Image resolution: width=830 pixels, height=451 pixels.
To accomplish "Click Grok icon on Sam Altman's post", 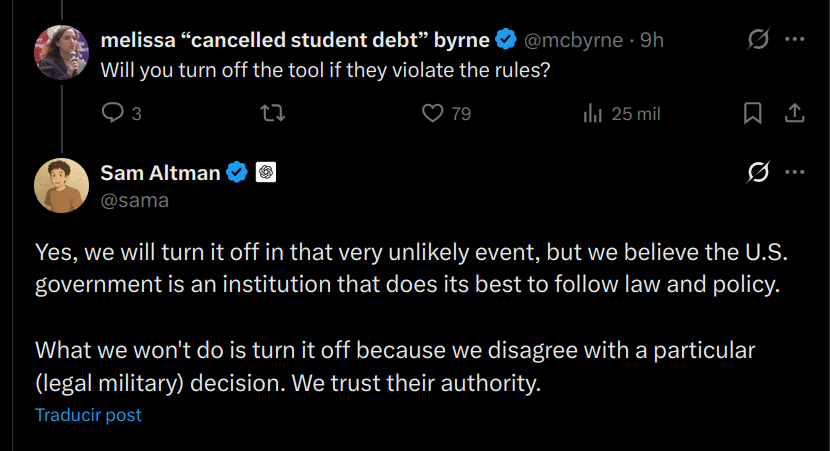I will point(757,172).
